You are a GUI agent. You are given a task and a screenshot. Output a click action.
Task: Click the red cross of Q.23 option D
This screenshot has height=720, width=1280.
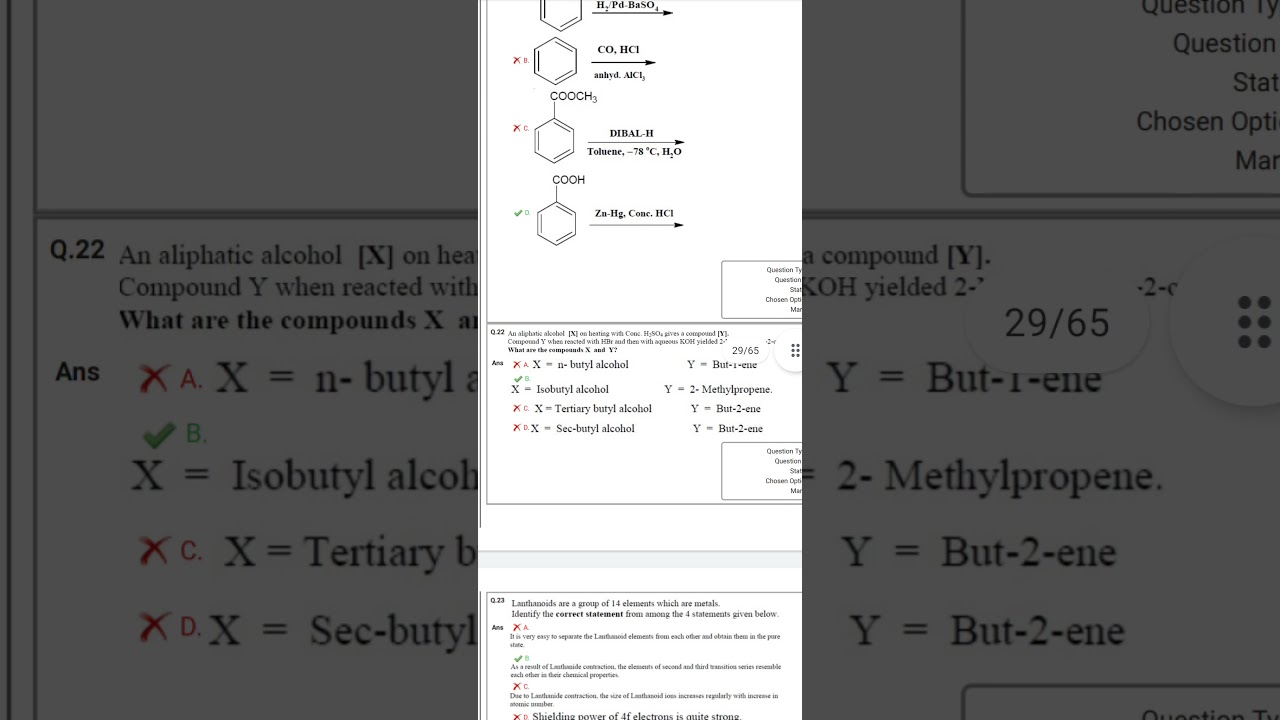pyautogui.click(x=517, y=716)
